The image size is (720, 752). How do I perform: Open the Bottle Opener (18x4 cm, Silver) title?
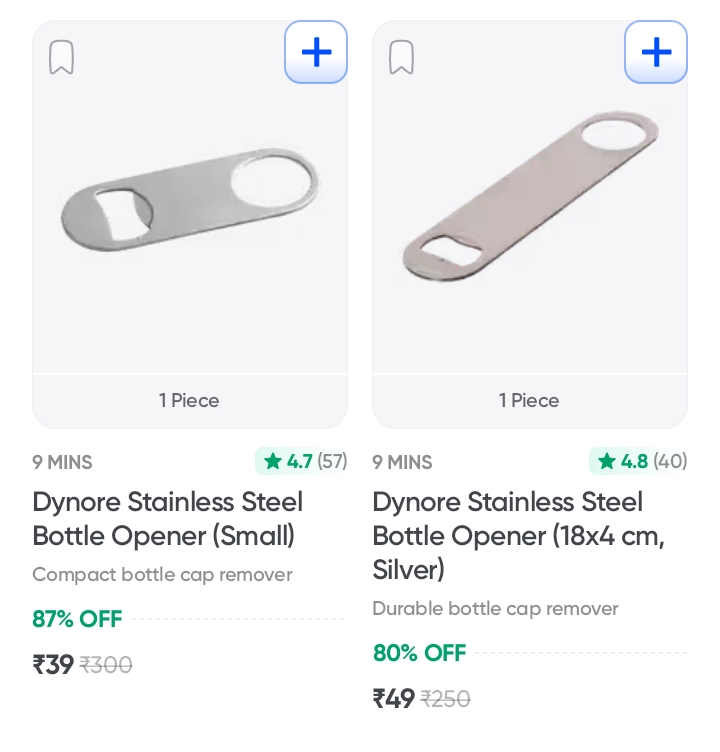pyautogui.click(x=518, y=535)
